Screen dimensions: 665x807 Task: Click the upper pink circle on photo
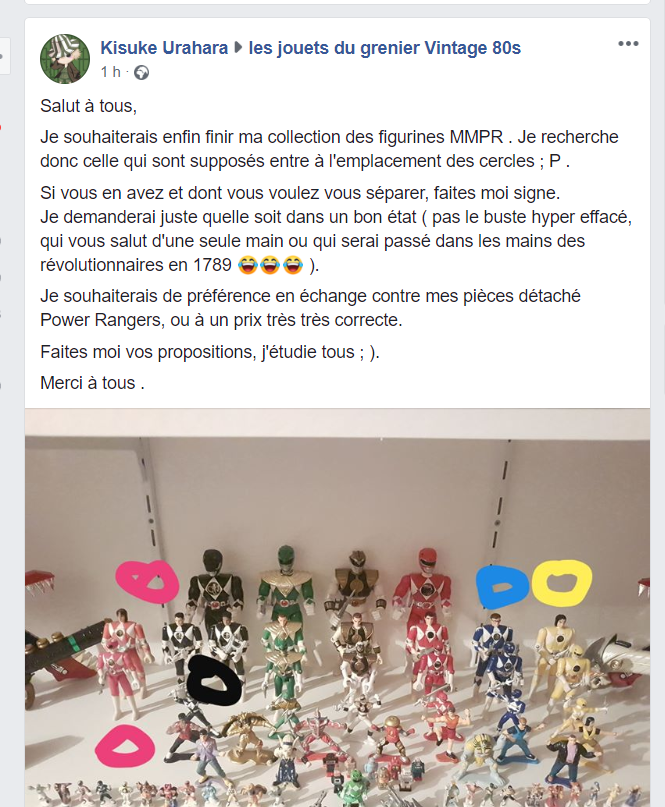[147, 582]
